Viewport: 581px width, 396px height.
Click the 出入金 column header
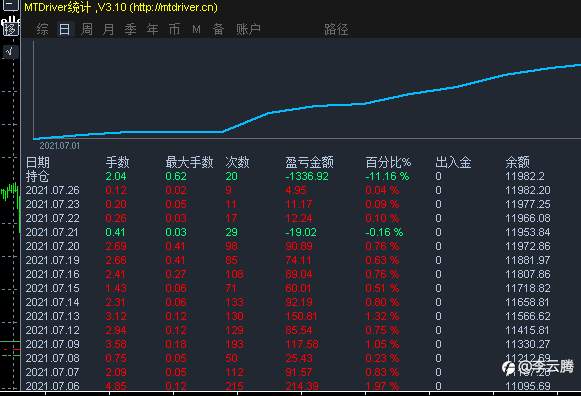click(453, 162)
